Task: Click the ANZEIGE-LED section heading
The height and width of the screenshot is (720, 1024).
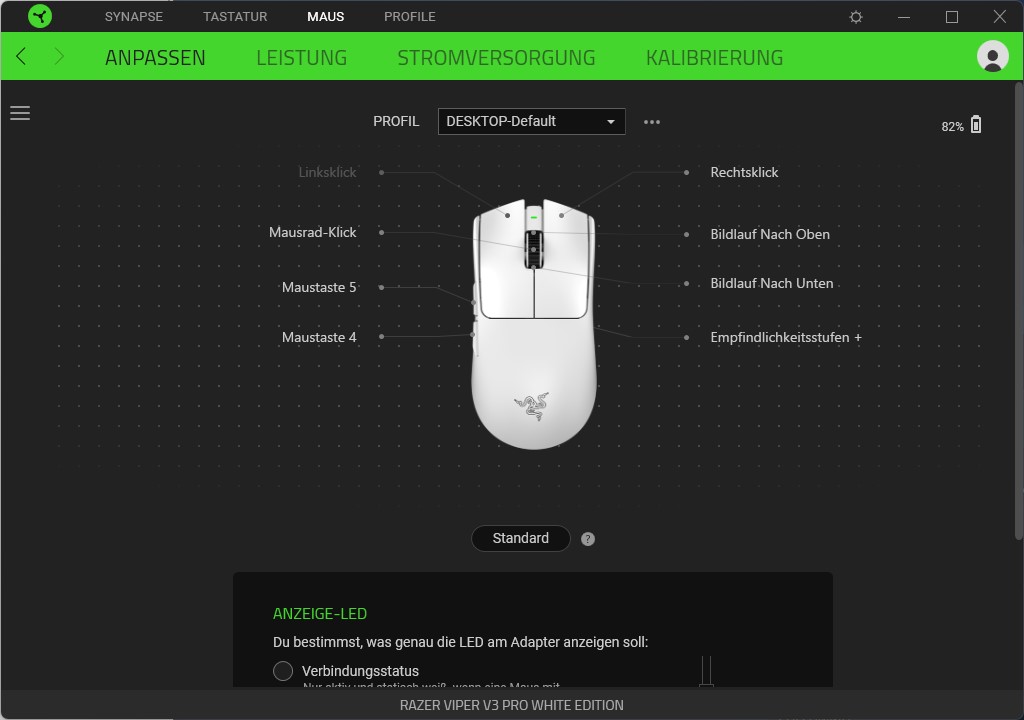Action: 320,614
